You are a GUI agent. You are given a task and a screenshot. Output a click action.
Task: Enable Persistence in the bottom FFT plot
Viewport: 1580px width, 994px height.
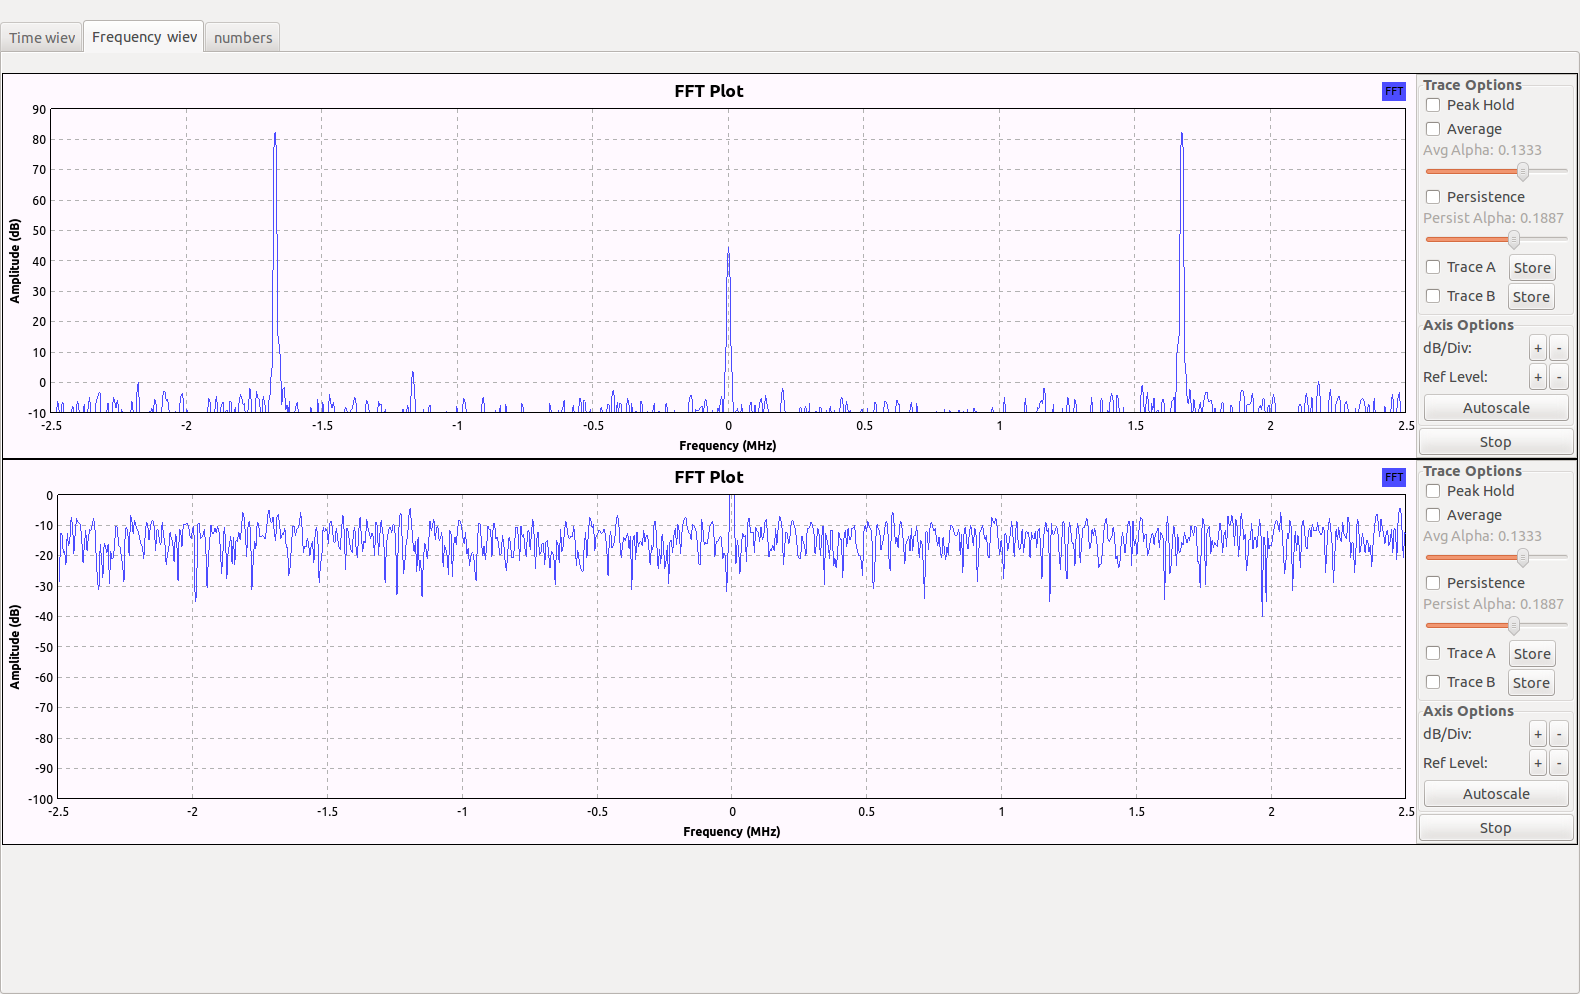1433,583
